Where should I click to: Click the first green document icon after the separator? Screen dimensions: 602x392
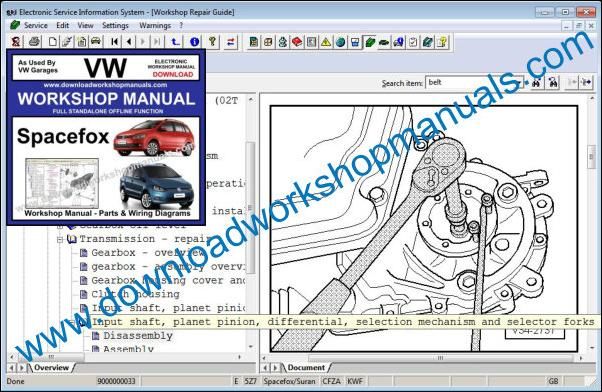pyautogui.click(x=253, y=42)
